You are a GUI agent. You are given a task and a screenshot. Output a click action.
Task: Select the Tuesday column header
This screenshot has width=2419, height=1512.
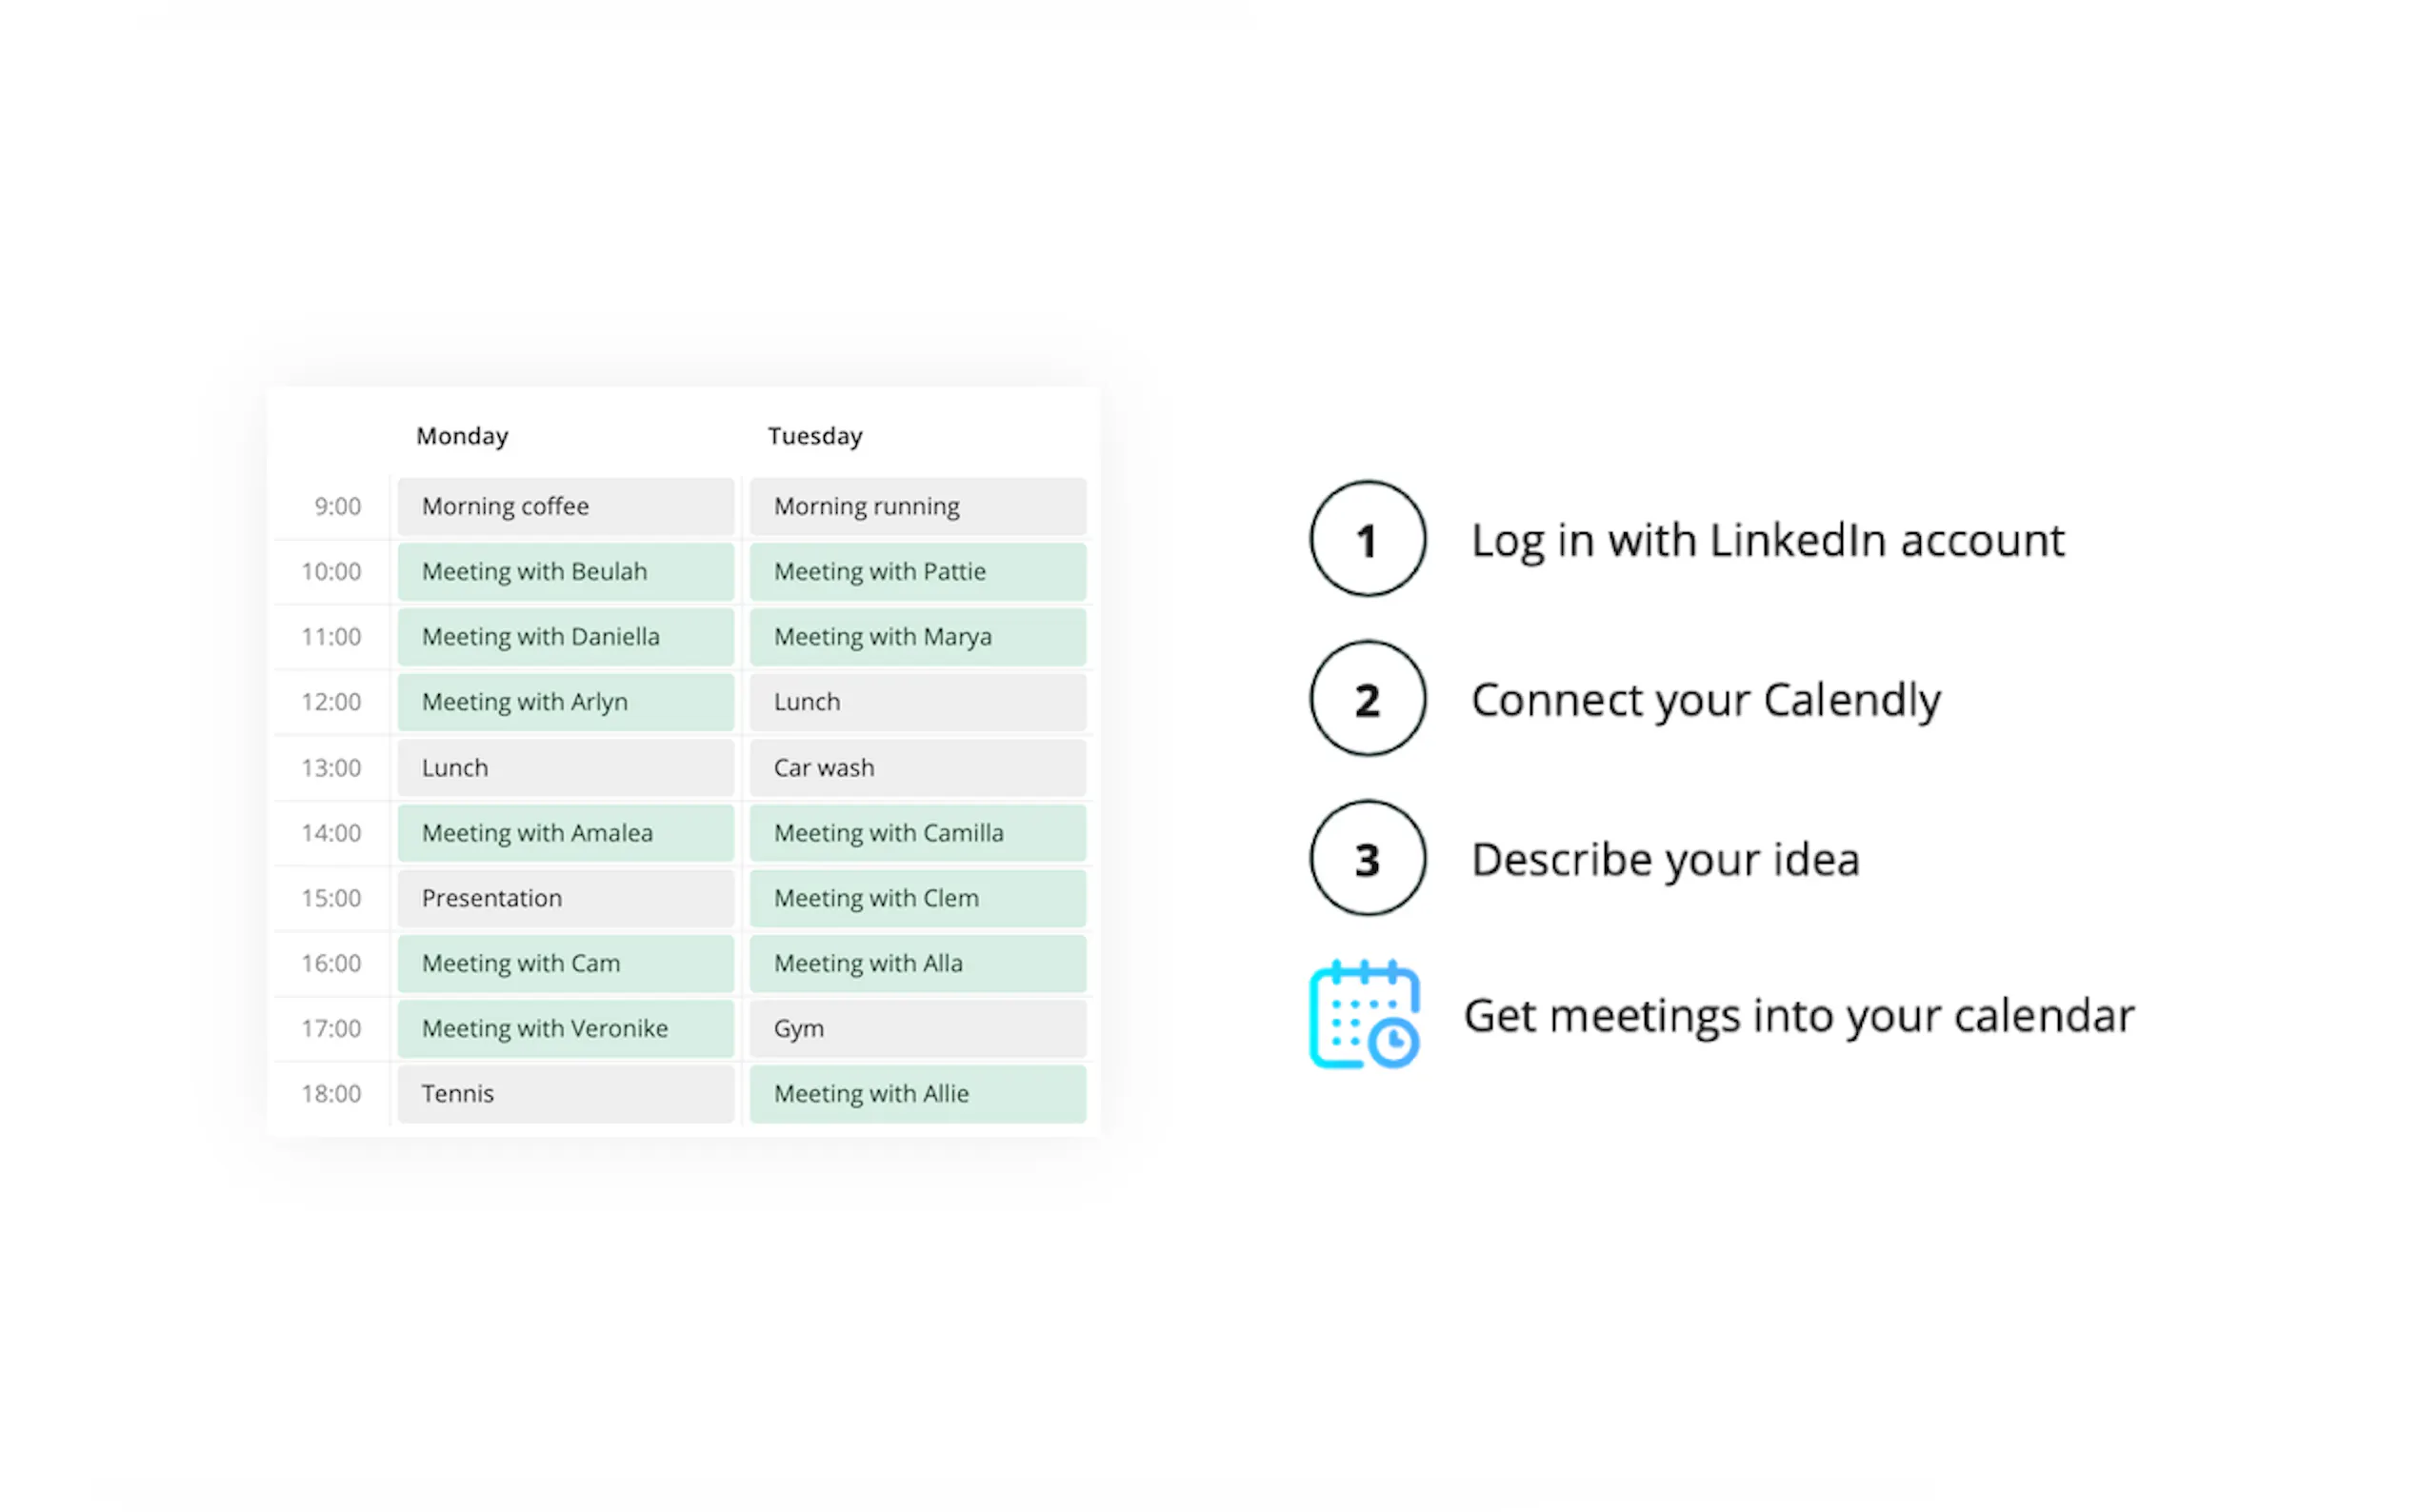[x=815, y=436]
